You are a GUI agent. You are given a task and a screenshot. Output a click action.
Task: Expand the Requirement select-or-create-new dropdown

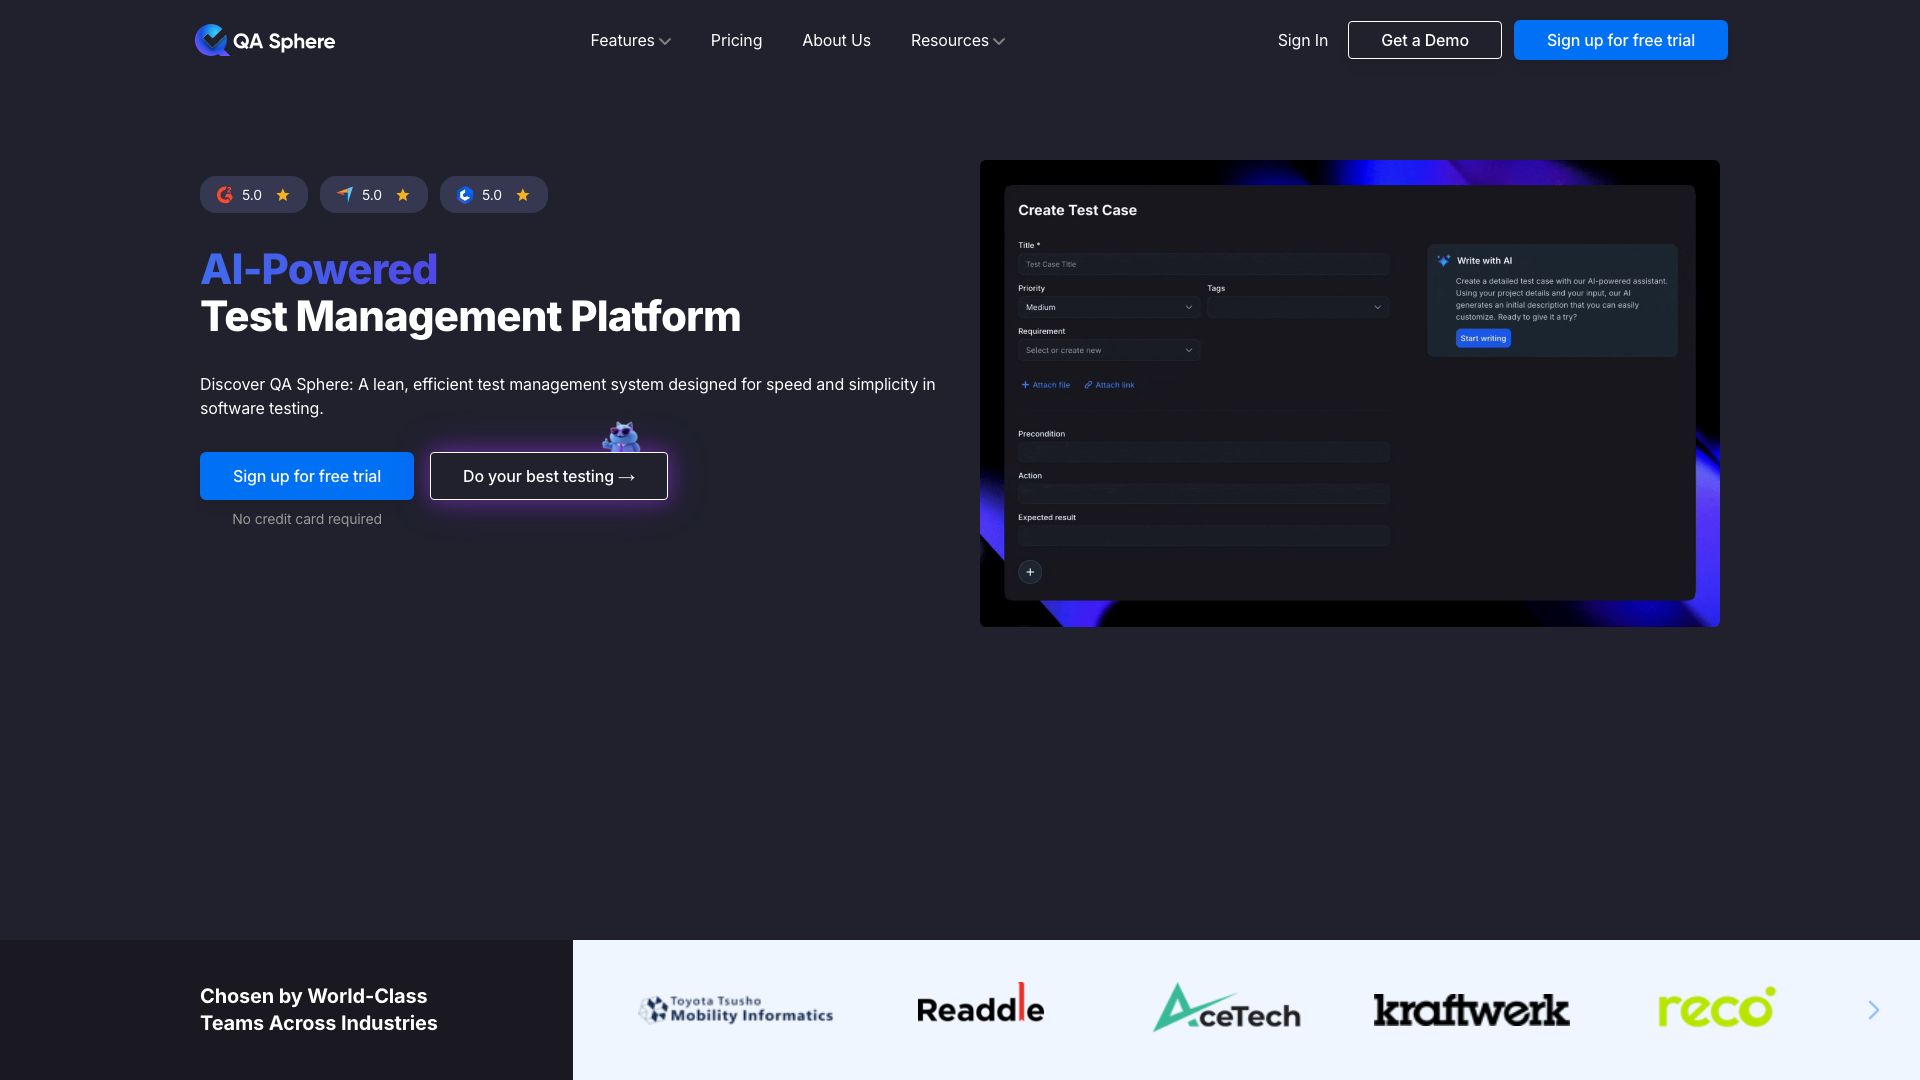pyautogui.click(x=1108, y=350)
